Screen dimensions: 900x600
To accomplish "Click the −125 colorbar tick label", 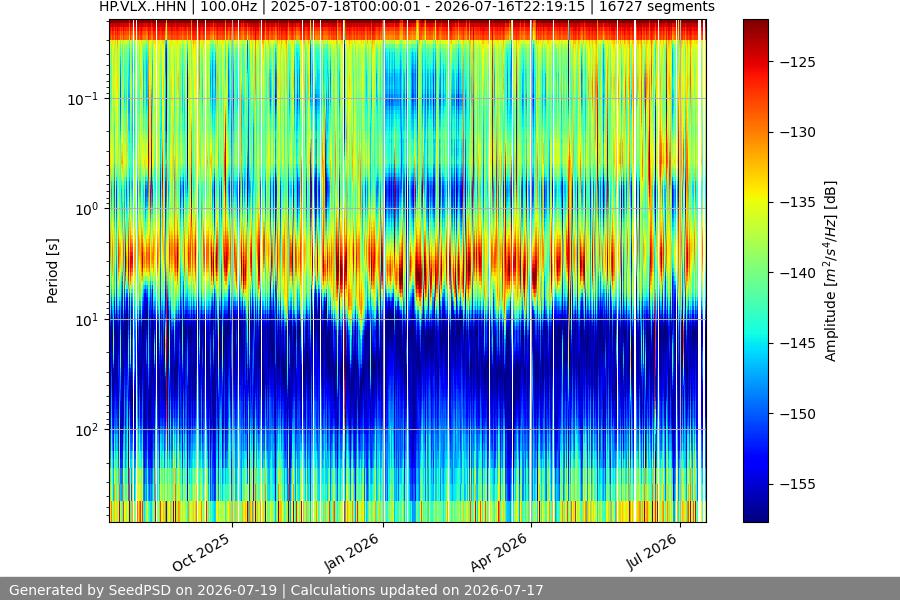I will tap(798, 61).
